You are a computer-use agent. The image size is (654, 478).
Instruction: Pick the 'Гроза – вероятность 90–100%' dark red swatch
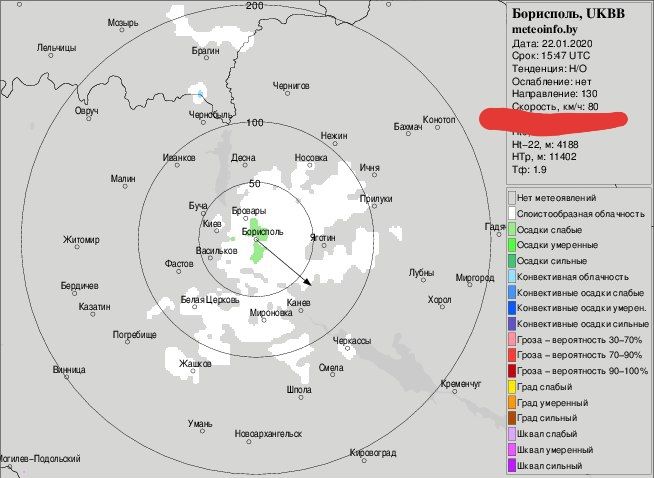[x=512, y=371]
